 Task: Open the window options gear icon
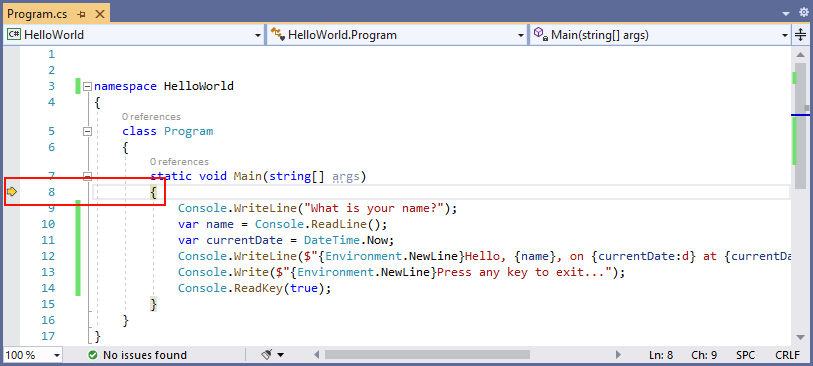click(803, 13)
